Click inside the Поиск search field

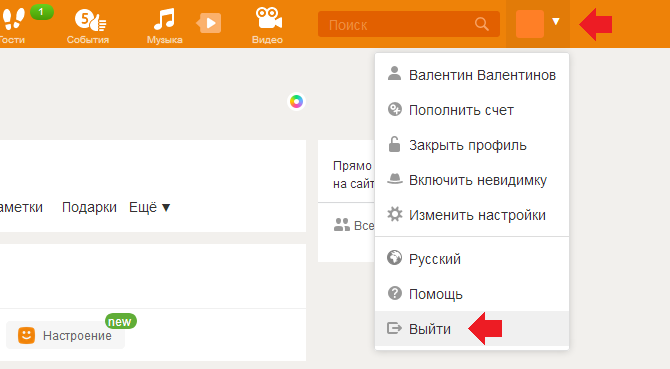tap(409, 24)
